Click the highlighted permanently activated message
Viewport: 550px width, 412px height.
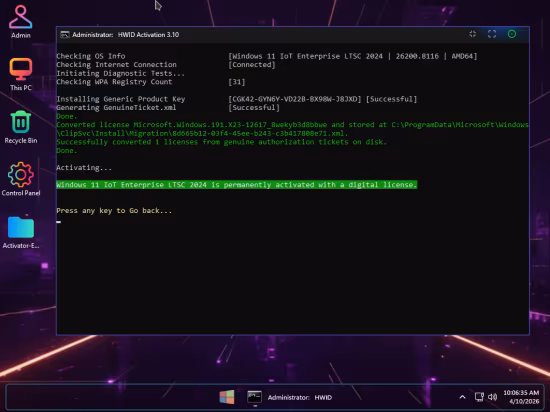[237, 185]
